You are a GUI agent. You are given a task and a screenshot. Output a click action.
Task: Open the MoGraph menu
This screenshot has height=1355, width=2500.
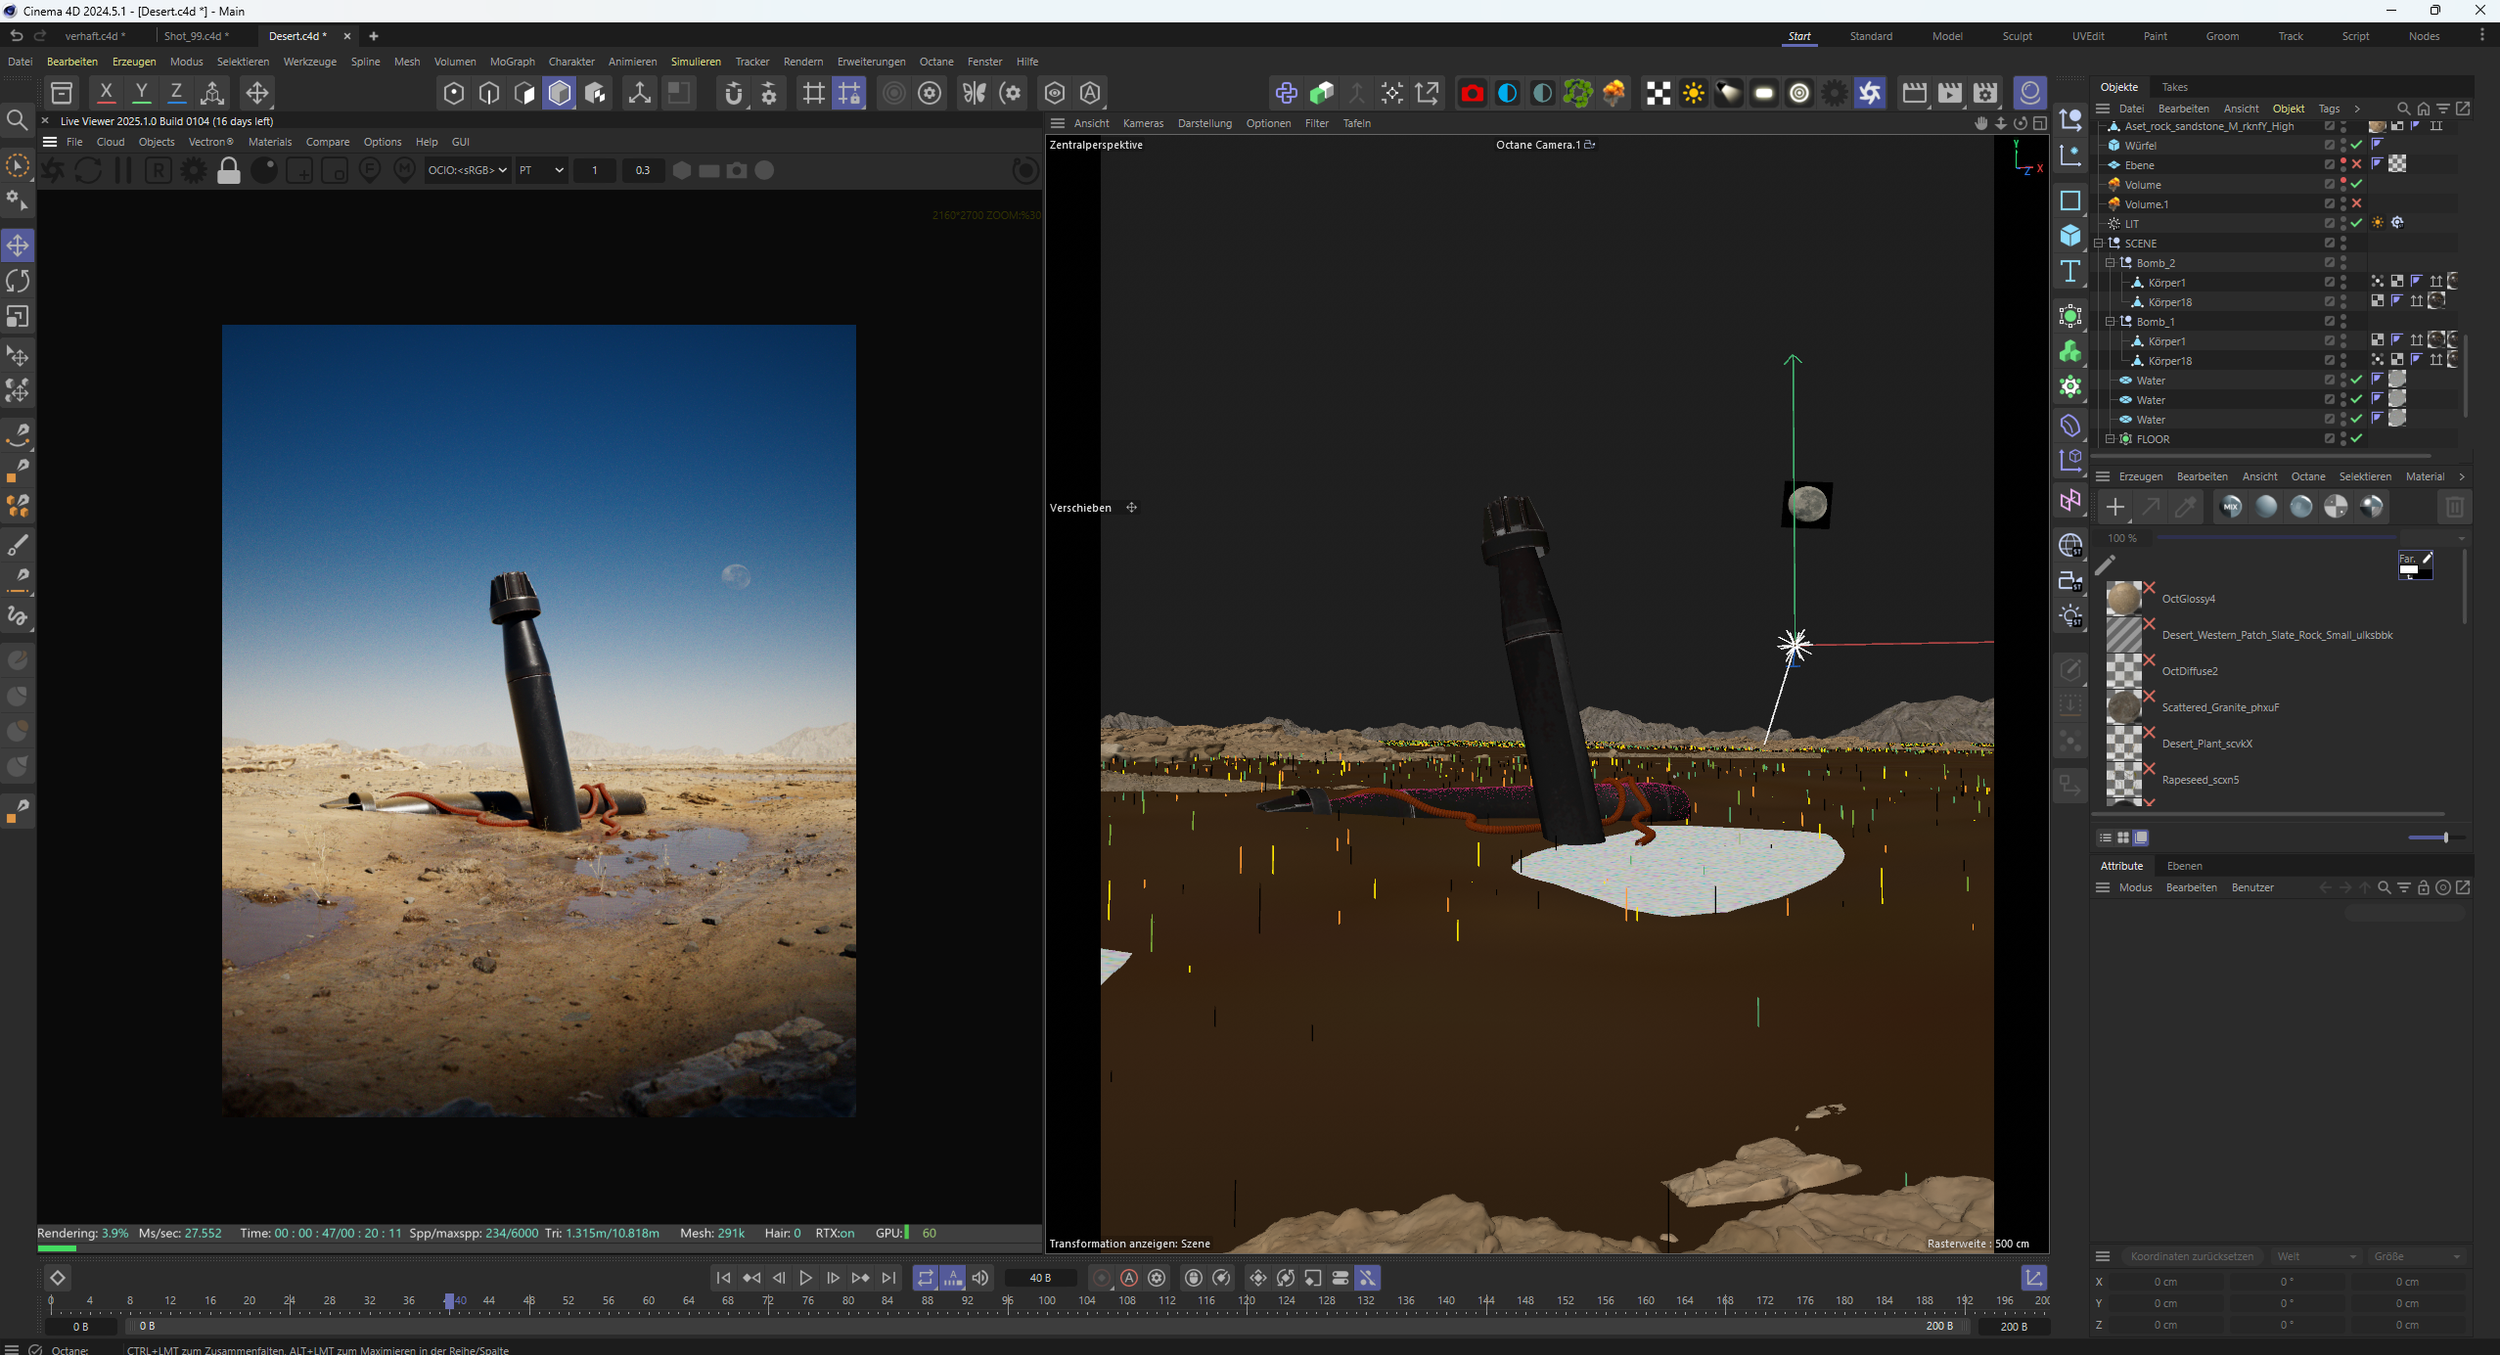[x=512, y=62]
